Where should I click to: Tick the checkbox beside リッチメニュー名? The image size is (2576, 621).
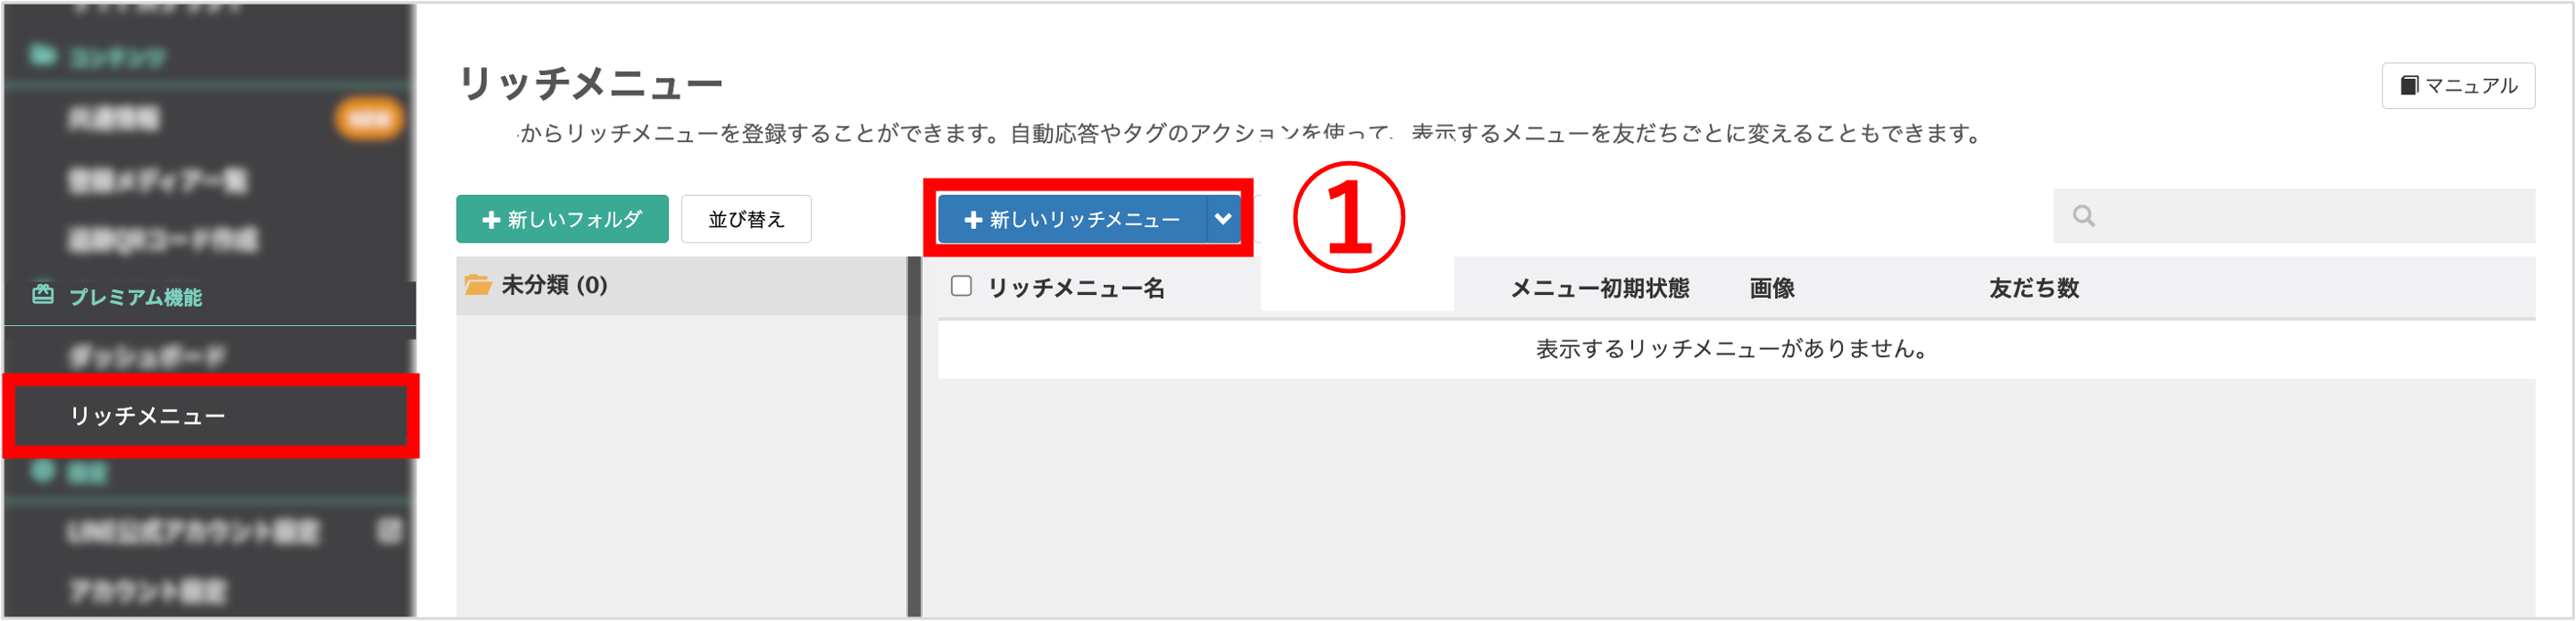961,287
